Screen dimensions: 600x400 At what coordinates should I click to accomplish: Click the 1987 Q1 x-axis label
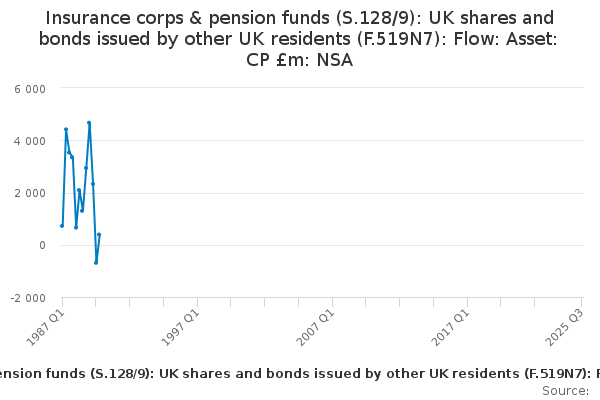click(46, 327)
